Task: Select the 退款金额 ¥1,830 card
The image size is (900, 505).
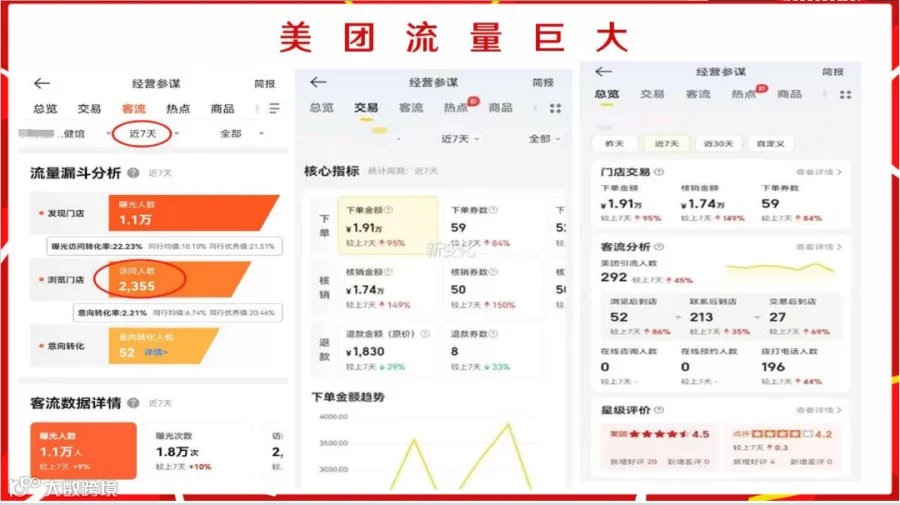Action: 388,350
